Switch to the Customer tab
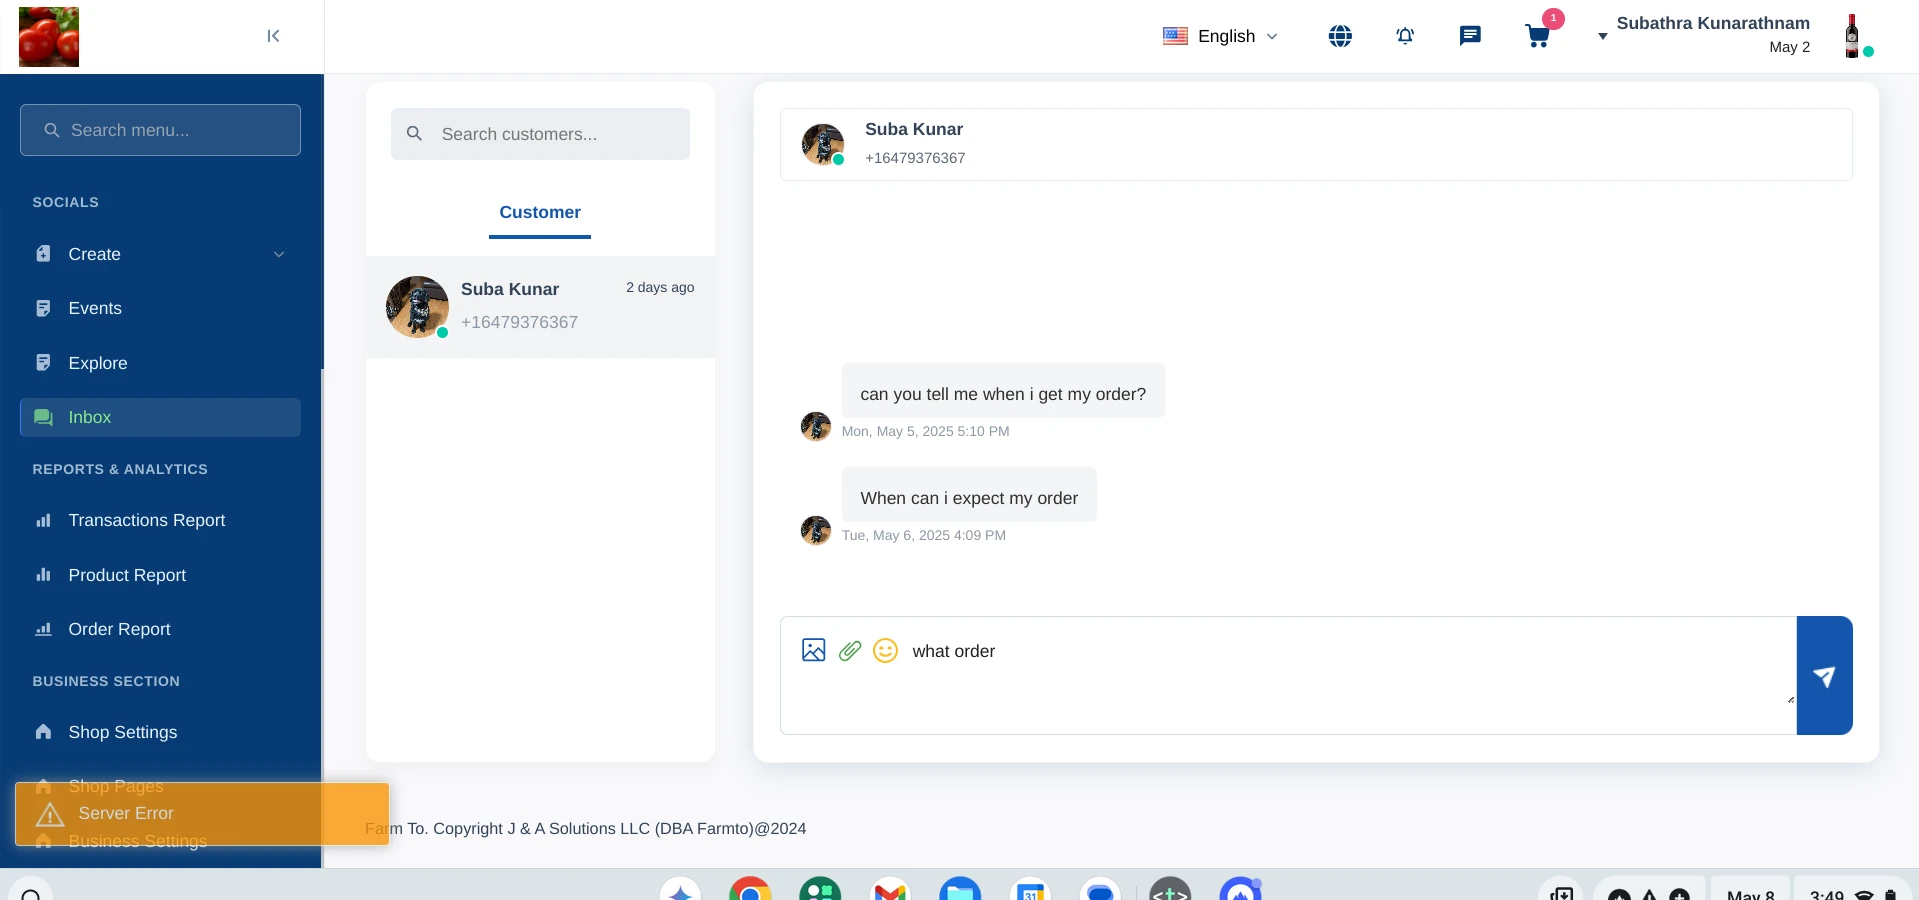 coord(540,213)
